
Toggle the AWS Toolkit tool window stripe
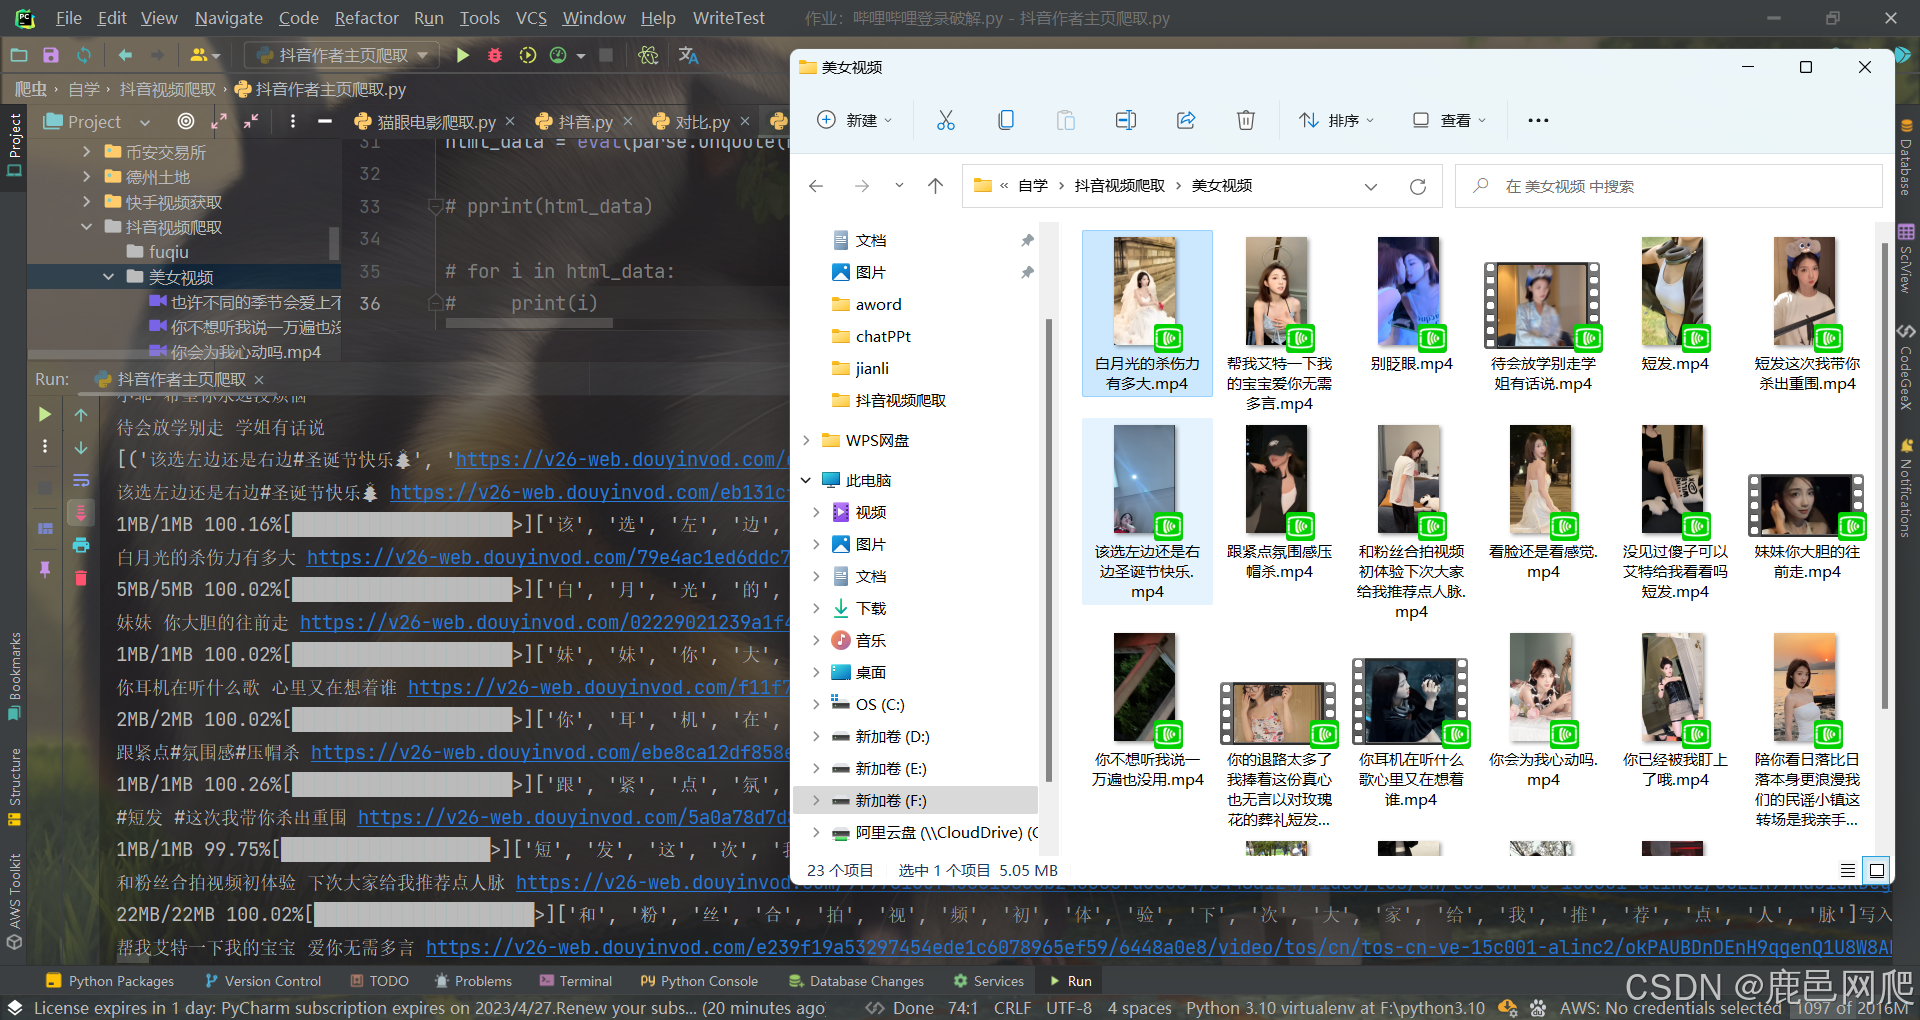pyautogui.click(x=14, y=900)
